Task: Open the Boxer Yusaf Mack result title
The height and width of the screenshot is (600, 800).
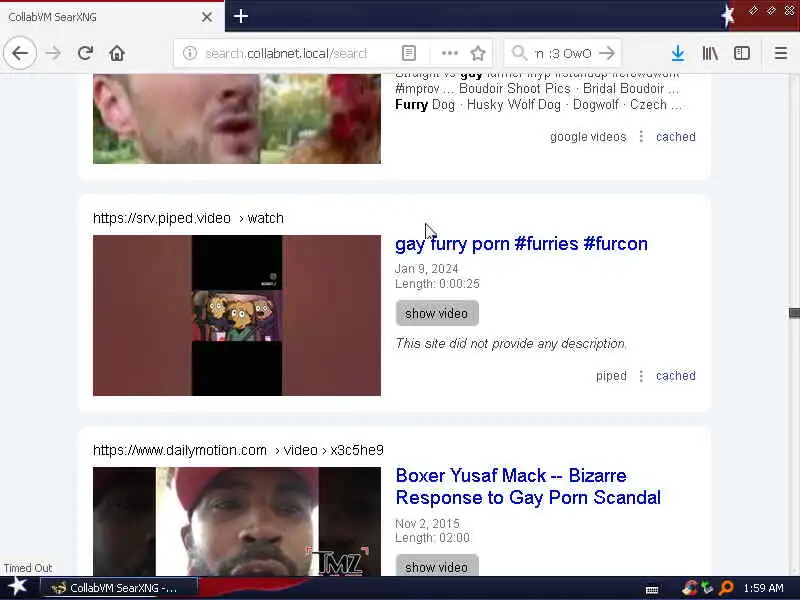Action: [x=528, y=486]
